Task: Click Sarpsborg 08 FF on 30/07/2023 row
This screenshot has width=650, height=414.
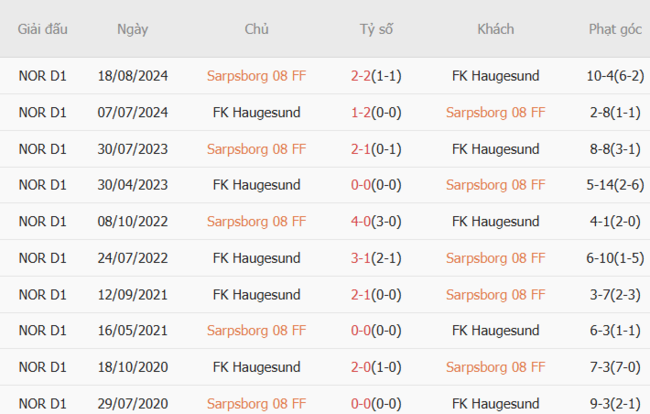Action: 256,149
